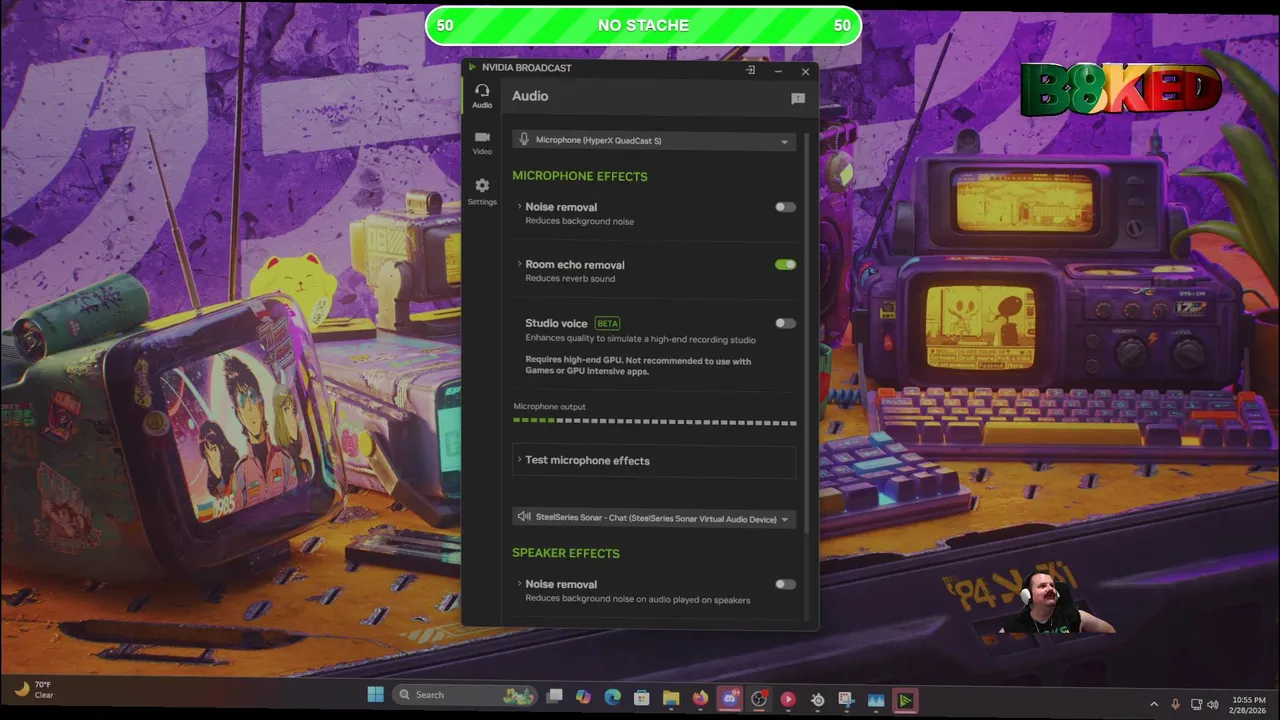This screenshot has width=1280, height=720.
Task: Open Task View from the taskbar
Action: pyautogui.click(x=554, y=696)
